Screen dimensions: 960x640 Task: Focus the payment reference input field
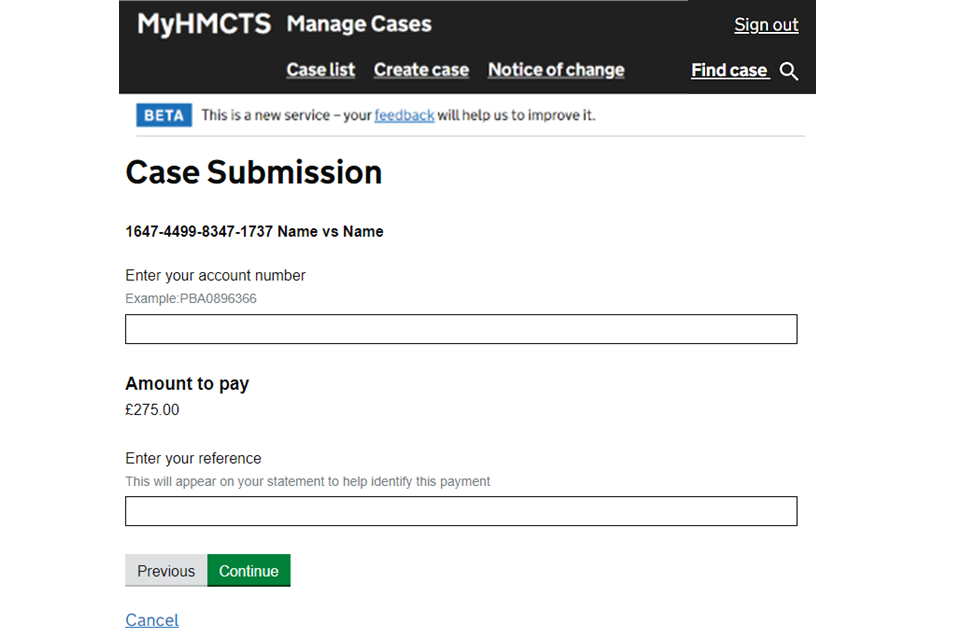pyautogui.click(x=461, y=511)
